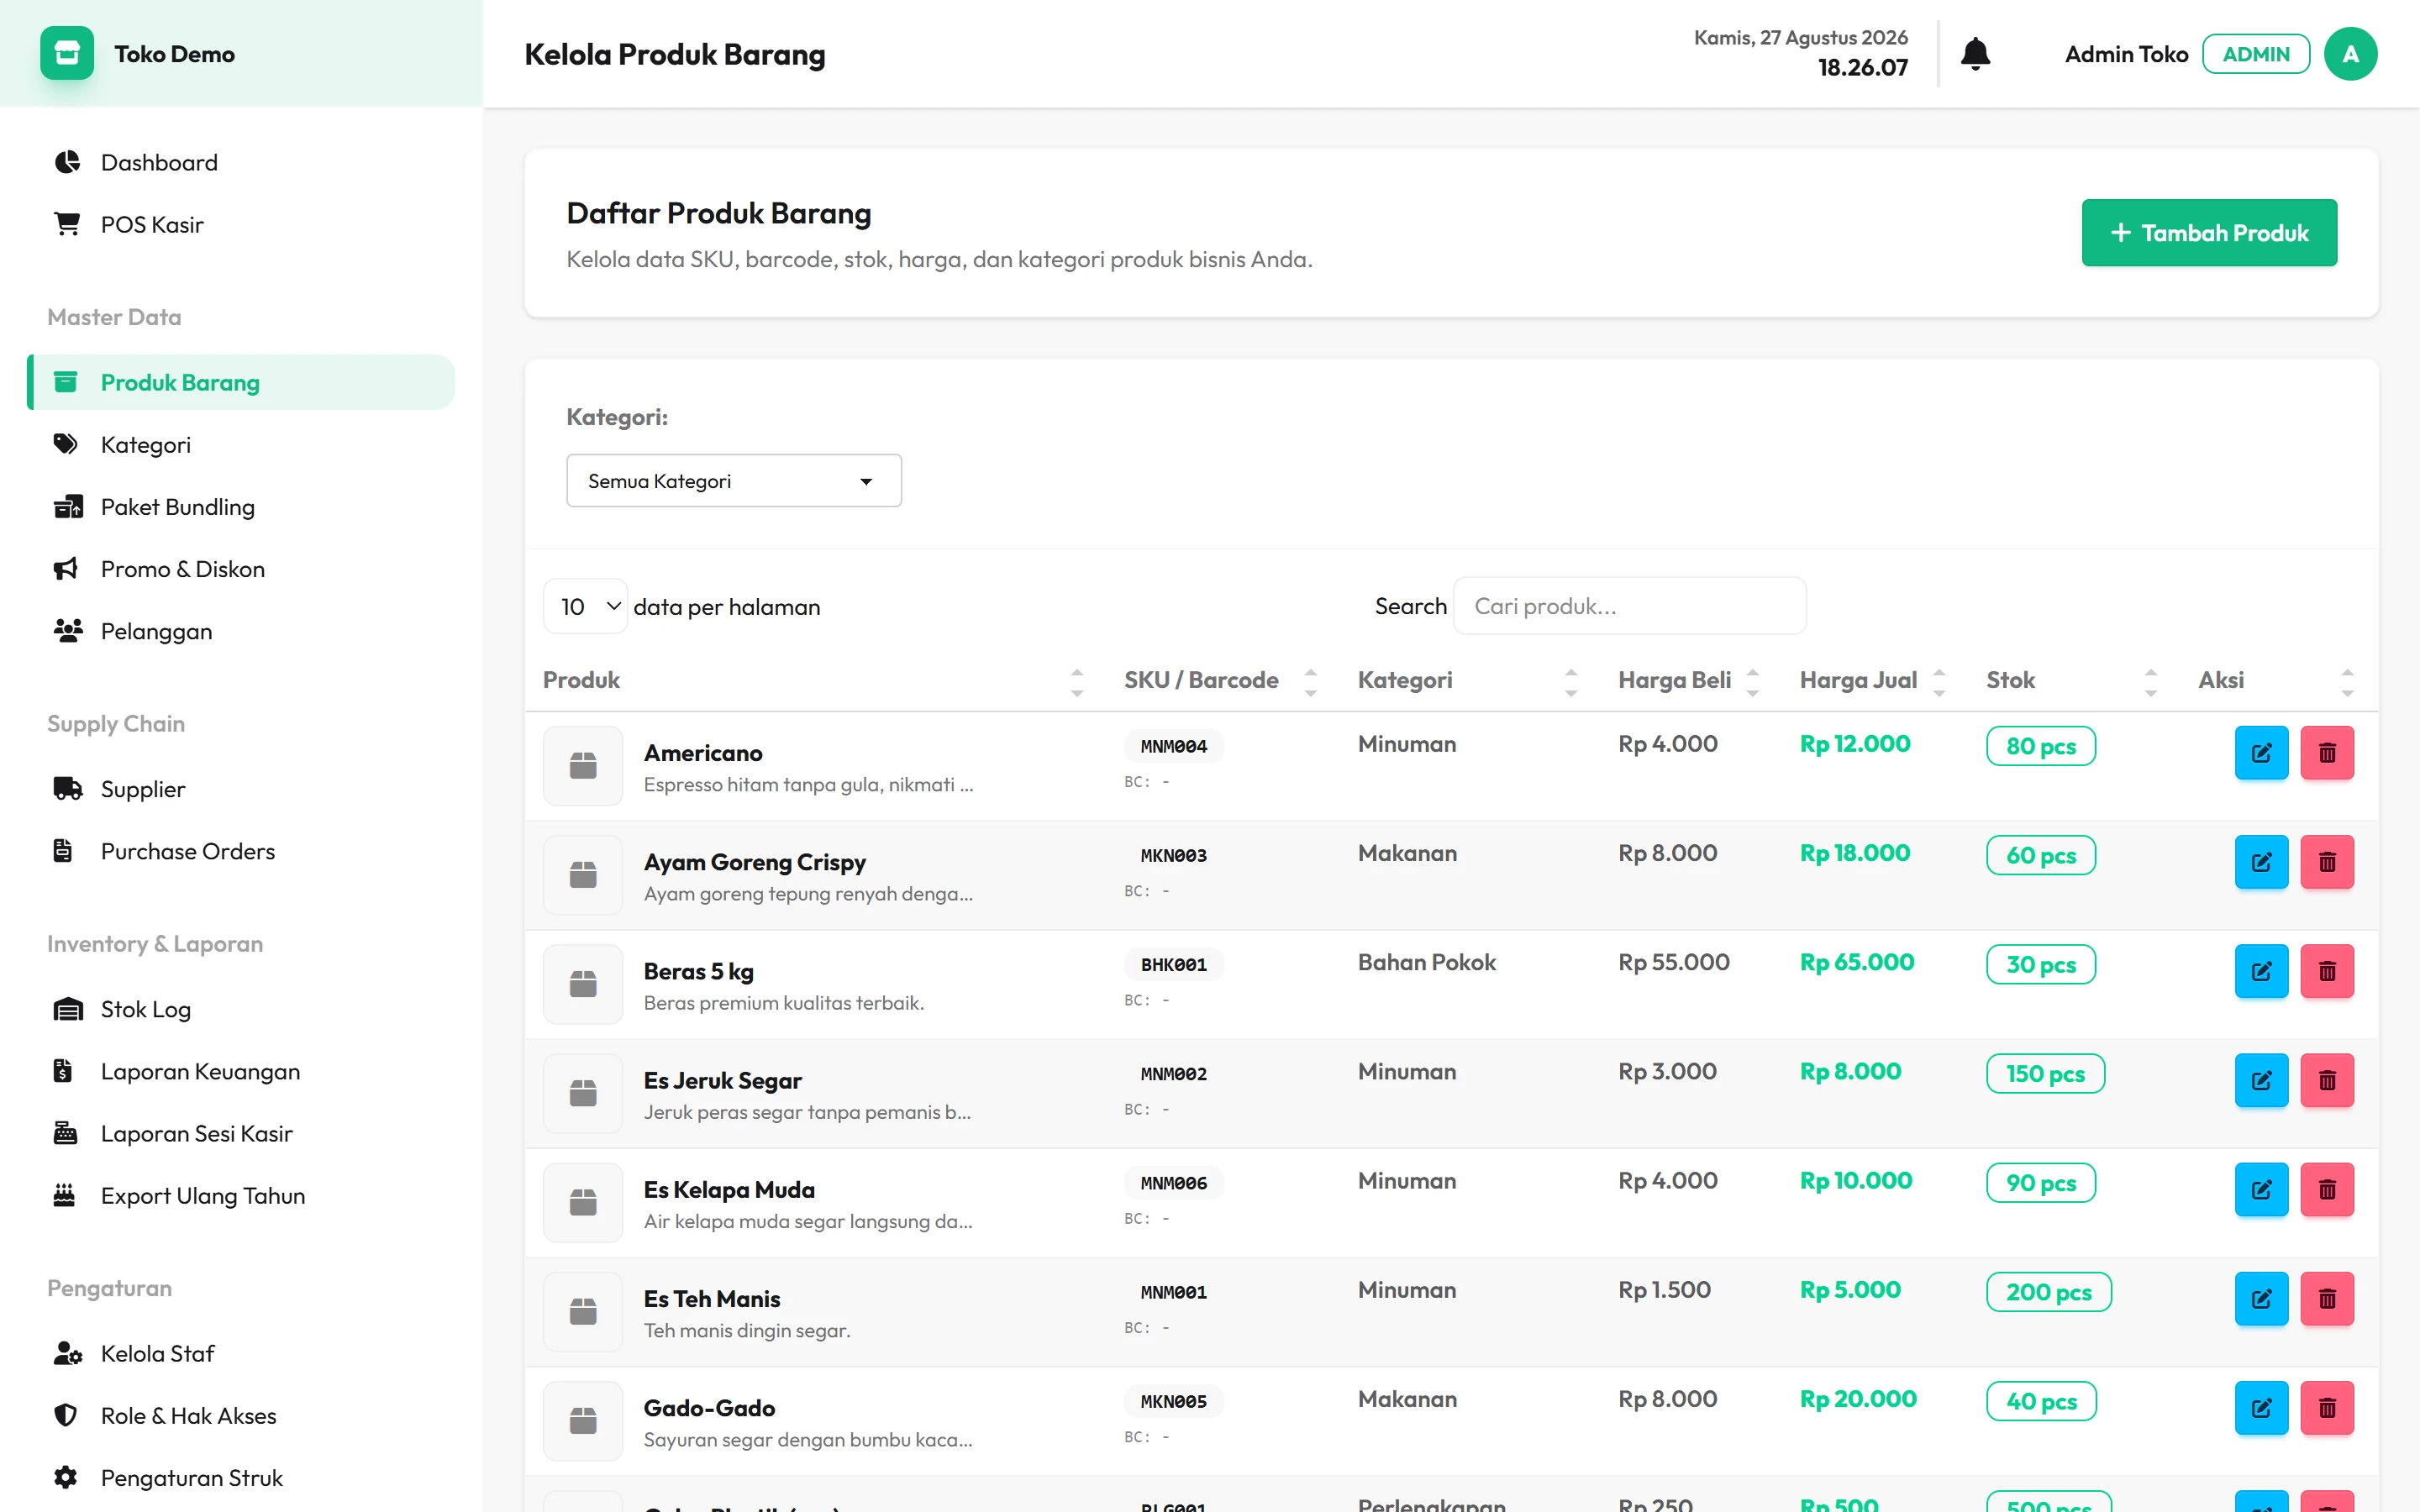
Task: Open Pengaturan Struk settings
Action: pos(241,1478)
